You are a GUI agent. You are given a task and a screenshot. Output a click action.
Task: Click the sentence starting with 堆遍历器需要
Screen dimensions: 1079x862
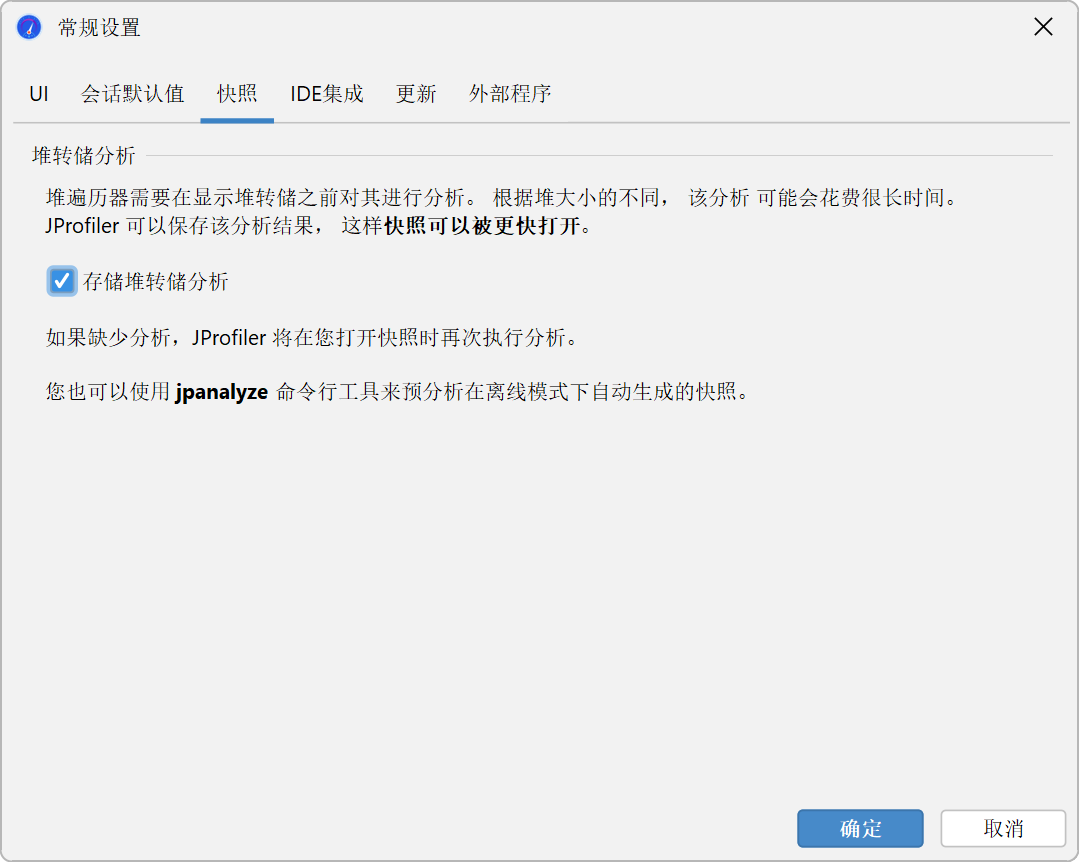point(261,198)
